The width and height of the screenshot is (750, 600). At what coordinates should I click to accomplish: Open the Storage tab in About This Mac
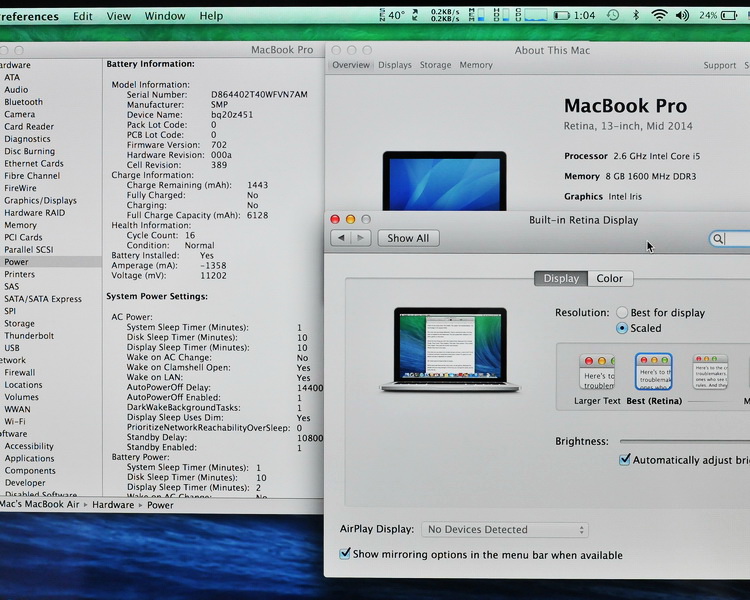[x=435, y=65]
